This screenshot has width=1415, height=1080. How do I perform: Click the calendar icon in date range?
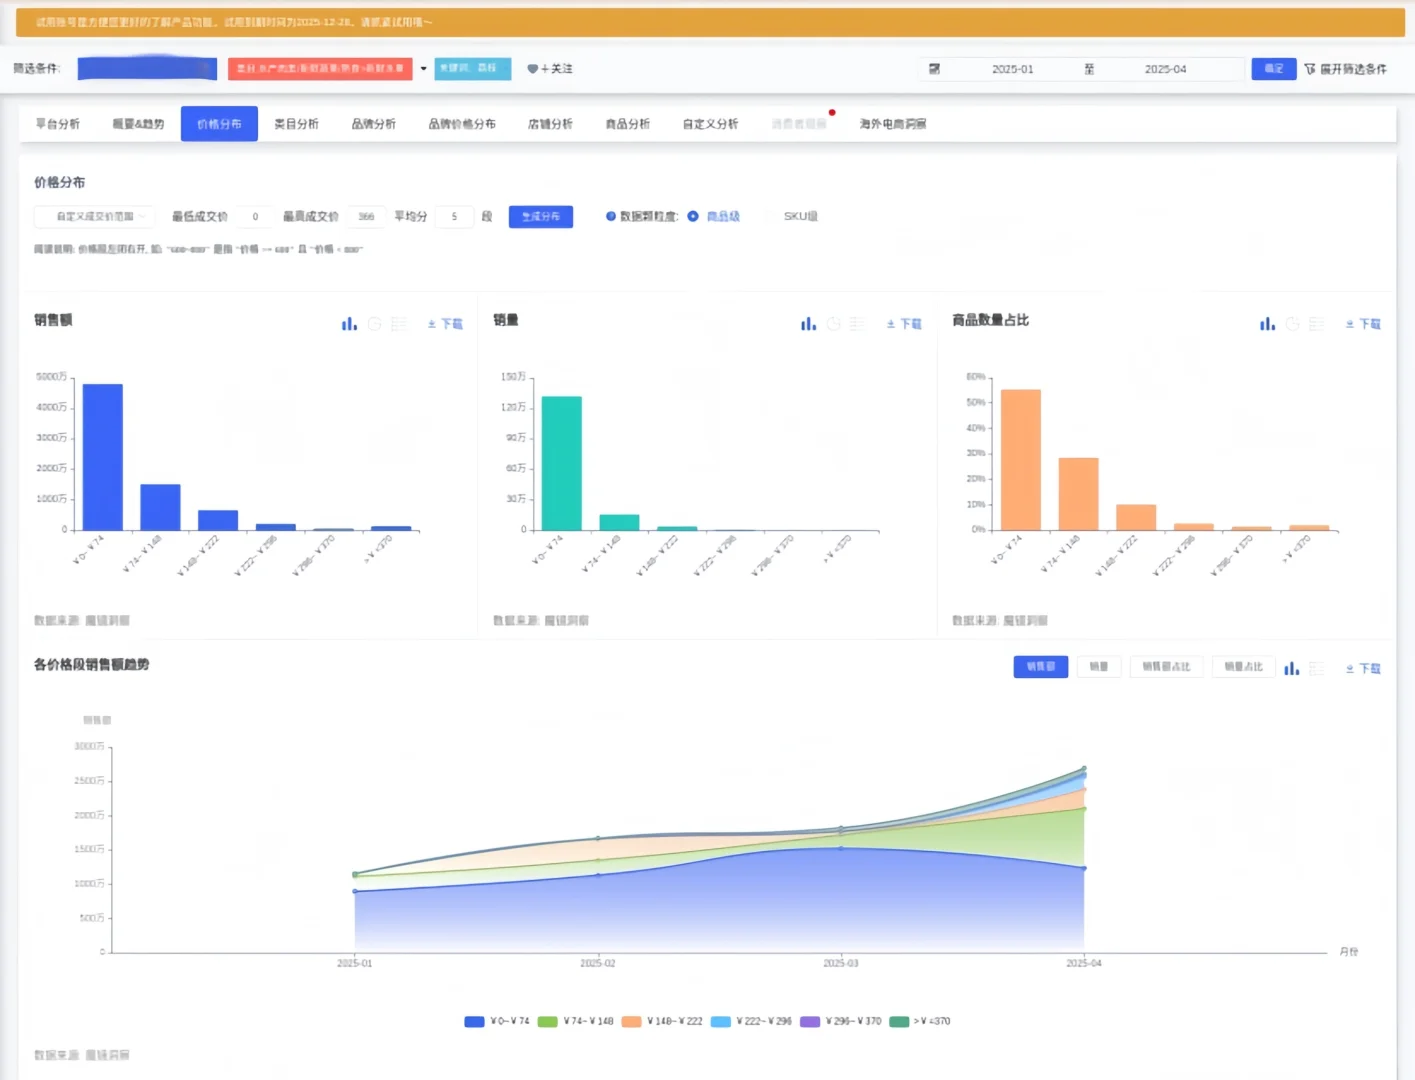click(934, 69)
